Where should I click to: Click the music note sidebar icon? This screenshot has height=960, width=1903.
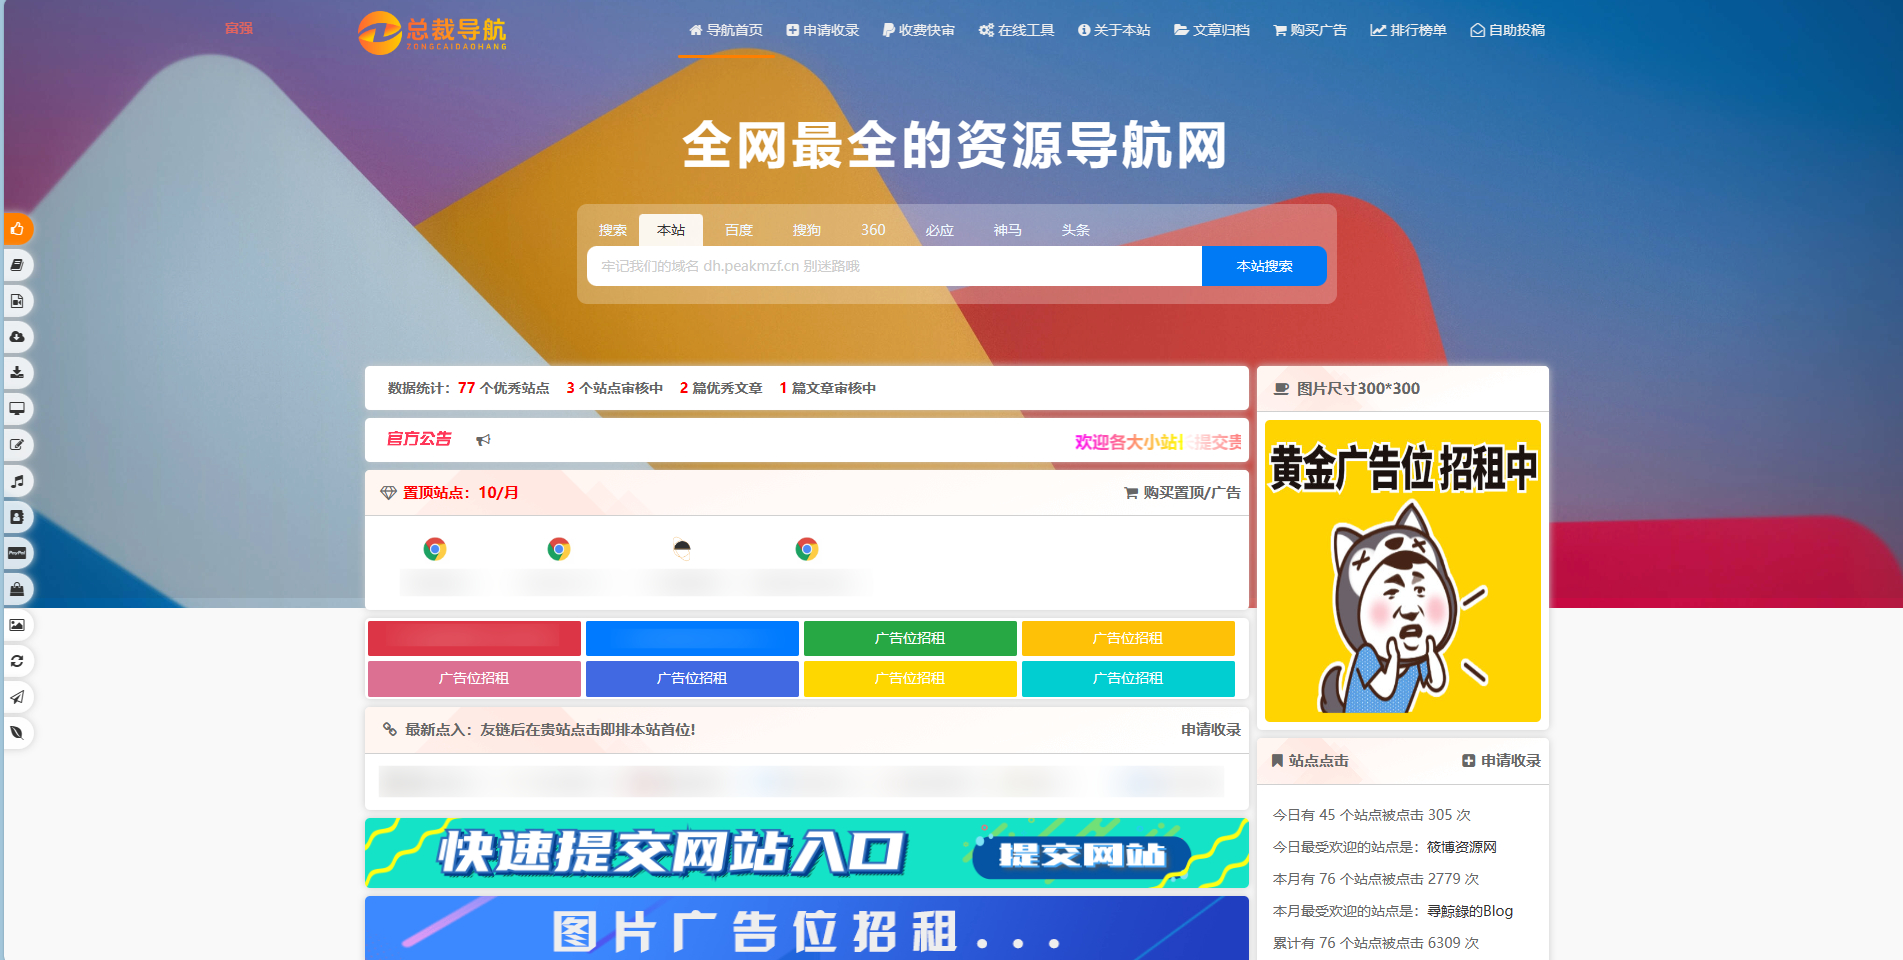17,481
